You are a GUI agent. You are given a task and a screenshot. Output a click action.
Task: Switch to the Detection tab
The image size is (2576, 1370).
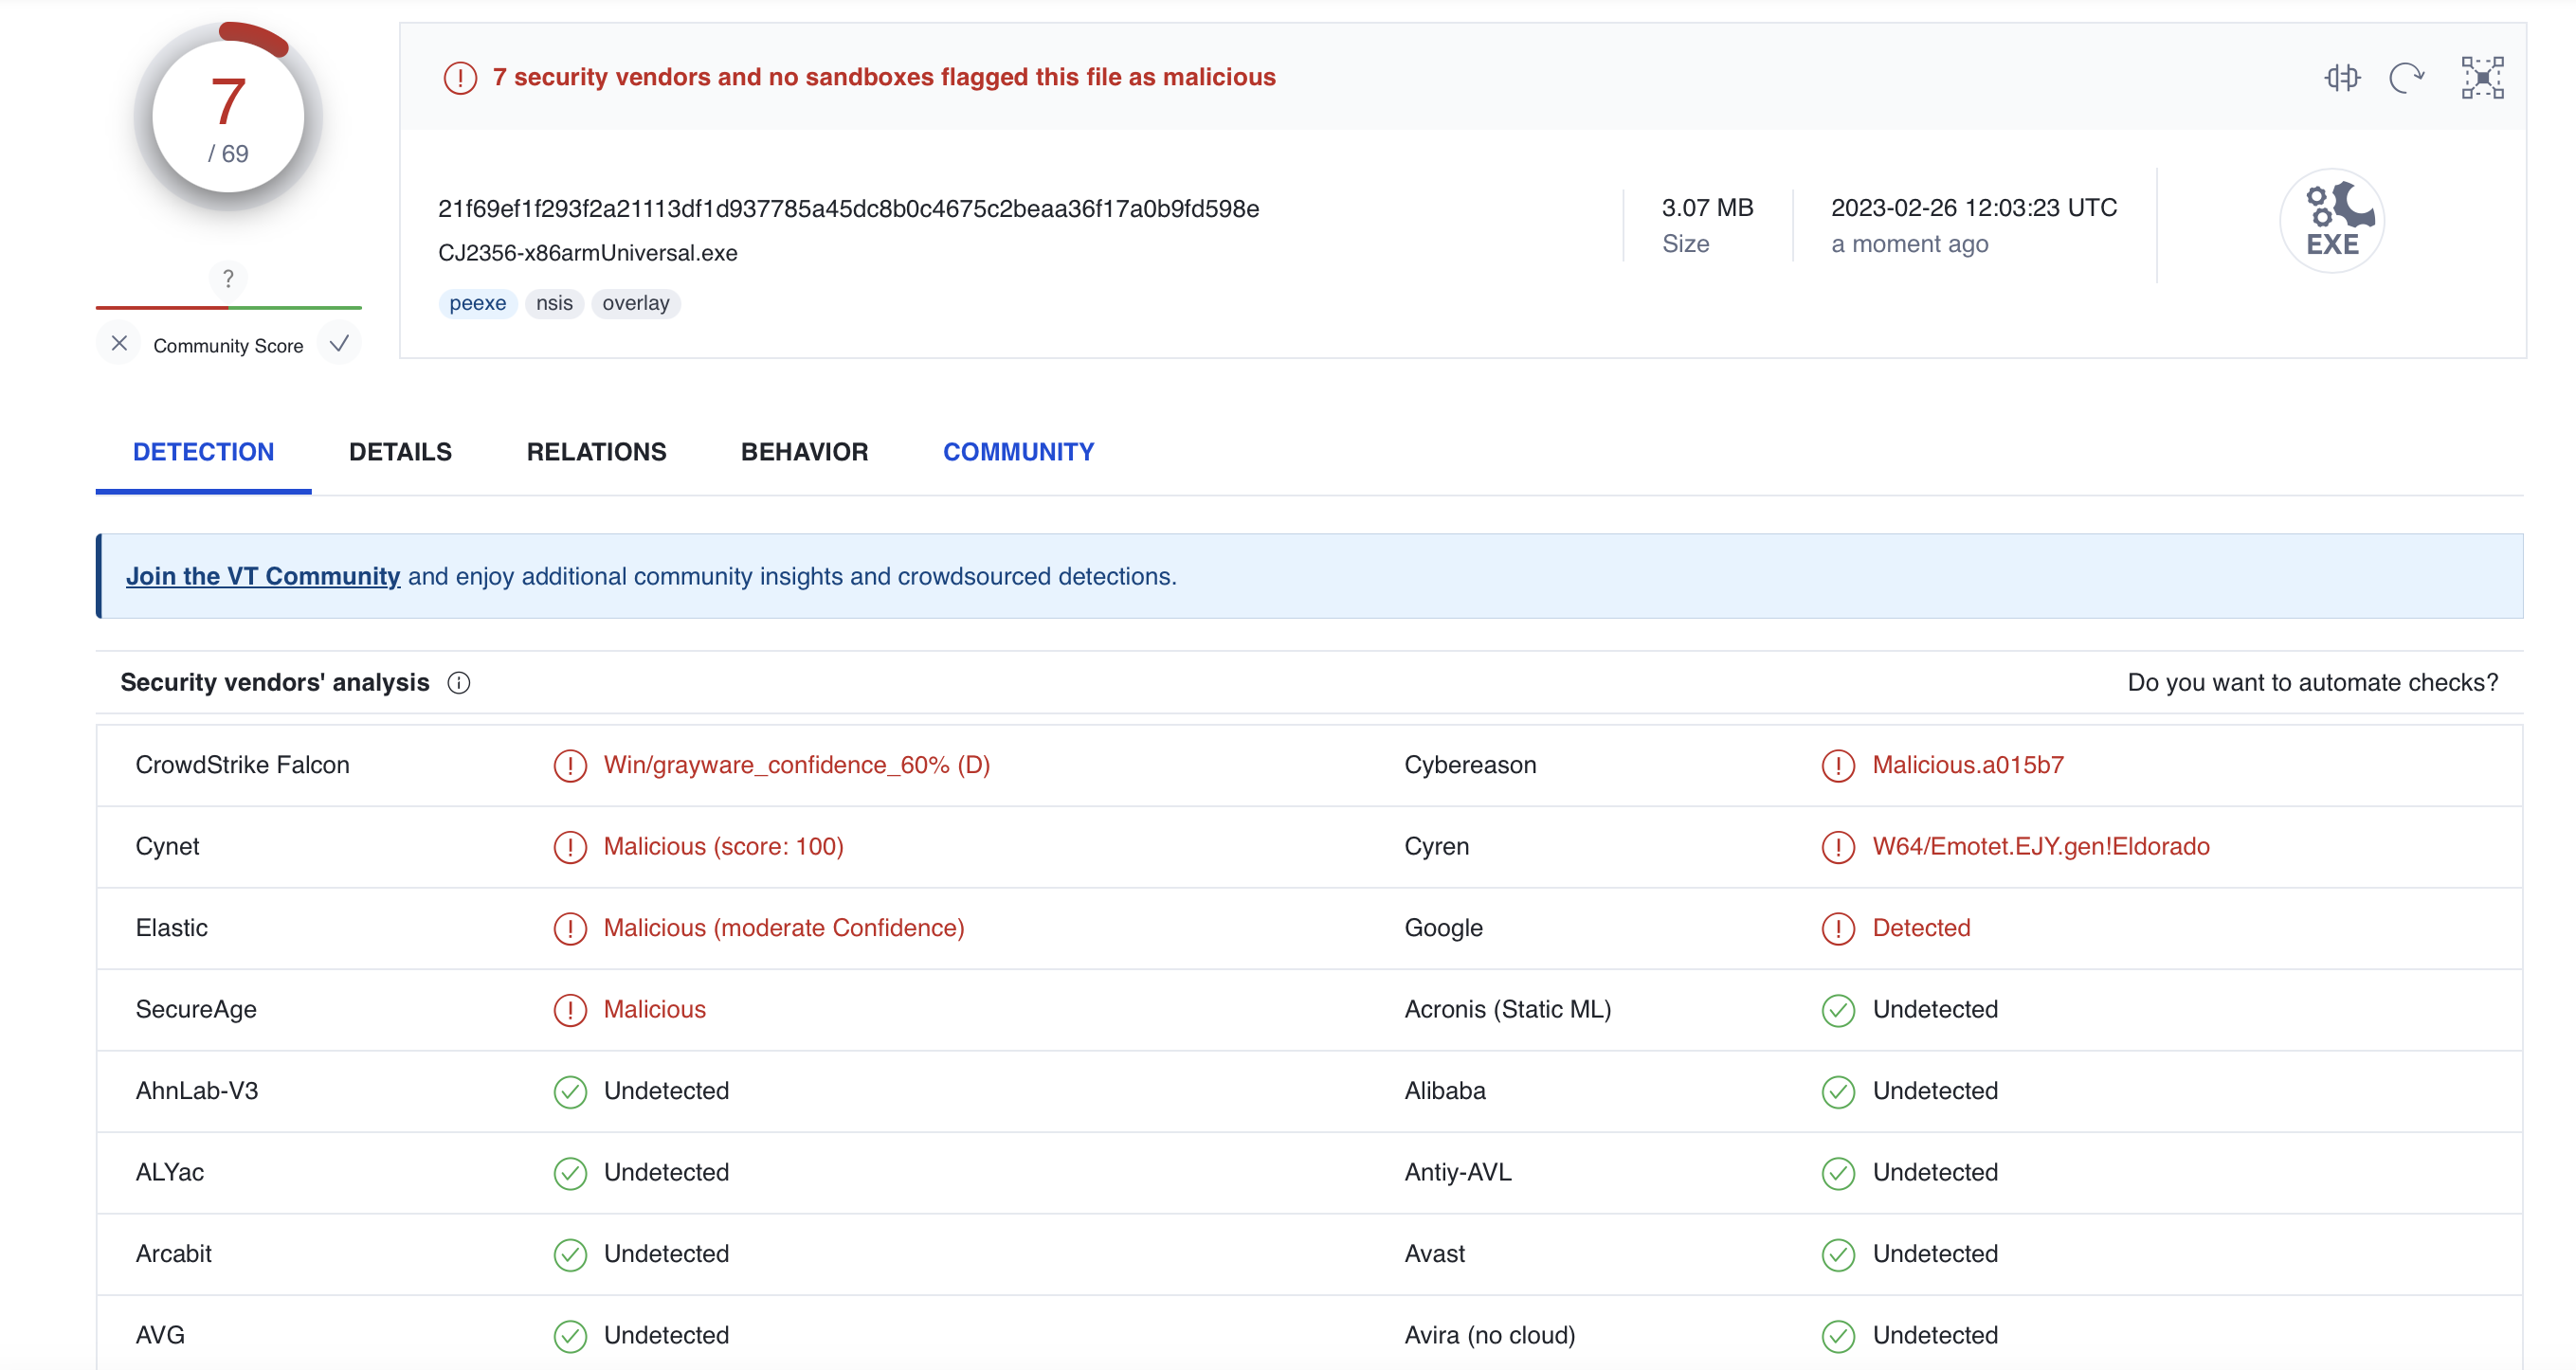click(x=203, y=452)
